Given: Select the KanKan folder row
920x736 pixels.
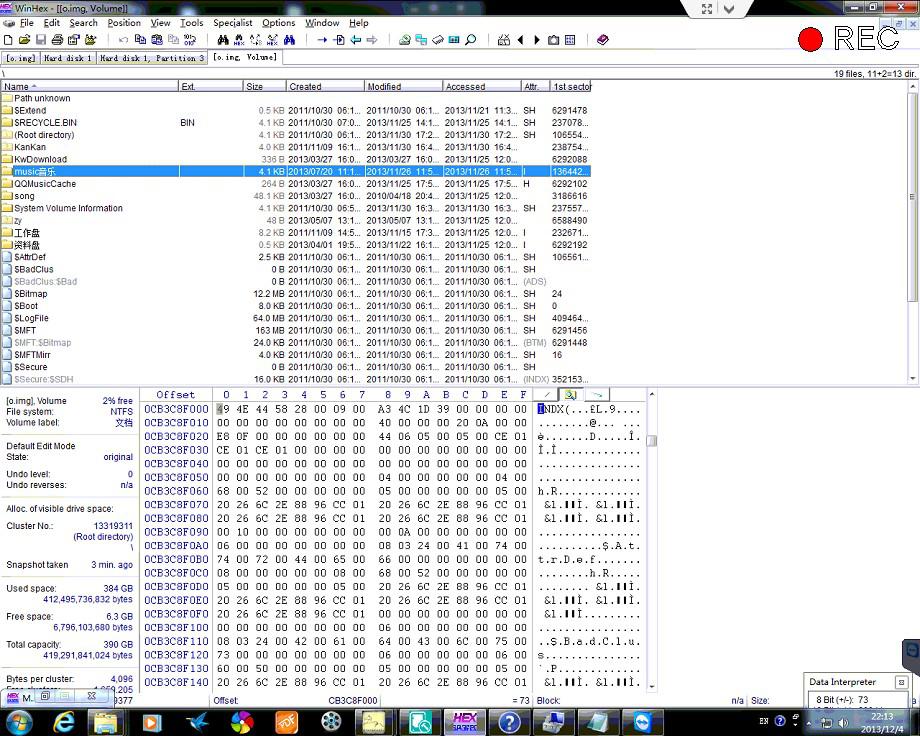Looking at the screenshot, I should coord(296,147).
